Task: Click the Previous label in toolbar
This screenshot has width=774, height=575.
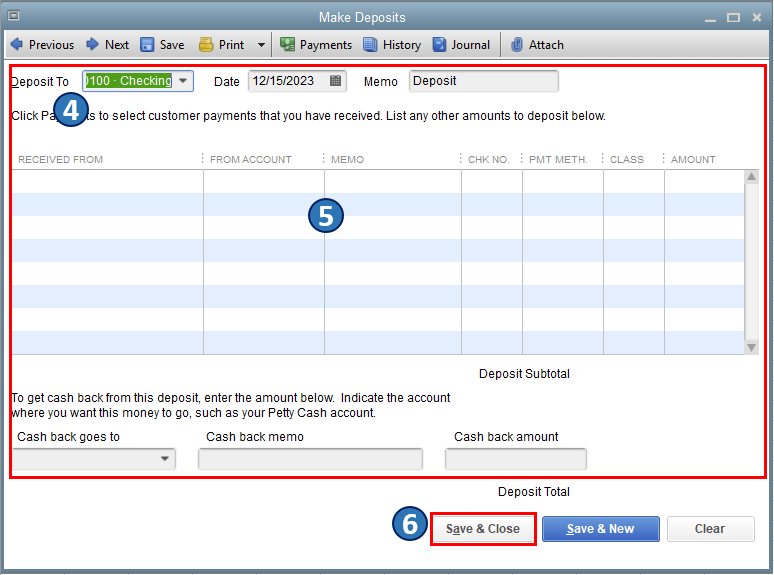Action: click(x=51, y=45)
